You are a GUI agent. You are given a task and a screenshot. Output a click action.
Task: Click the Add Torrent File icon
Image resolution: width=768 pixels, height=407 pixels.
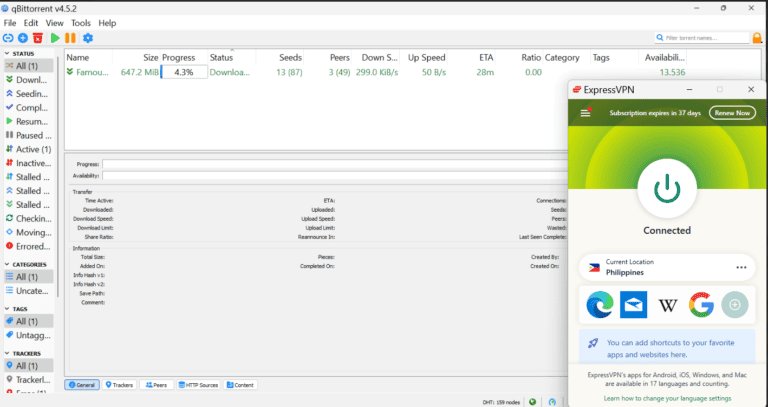(x=23, y=38)
